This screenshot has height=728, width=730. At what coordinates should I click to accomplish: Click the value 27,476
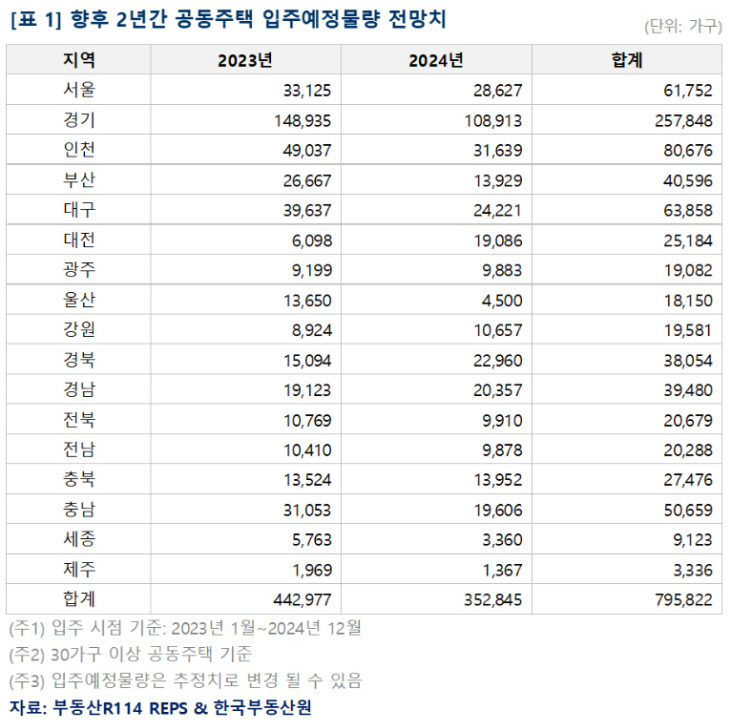(x=688, y=480)
